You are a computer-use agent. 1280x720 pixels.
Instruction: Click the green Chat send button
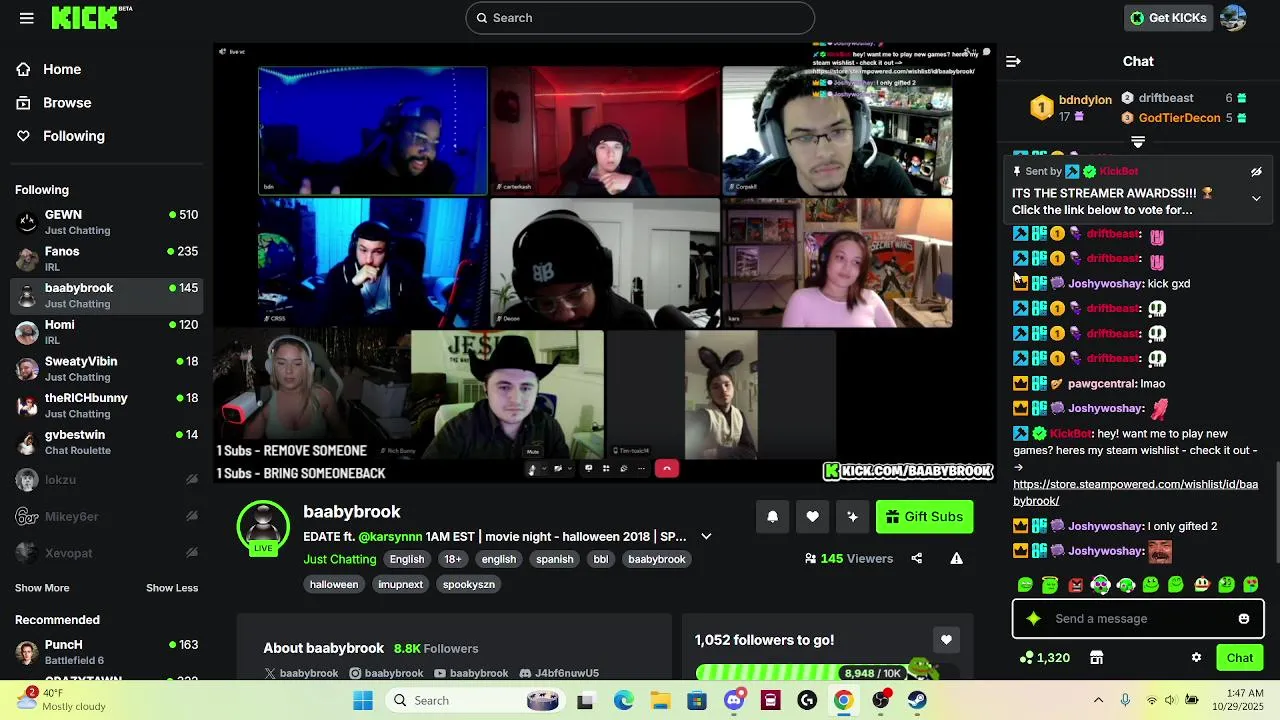pyautogui.click(x=1239, y=657)
